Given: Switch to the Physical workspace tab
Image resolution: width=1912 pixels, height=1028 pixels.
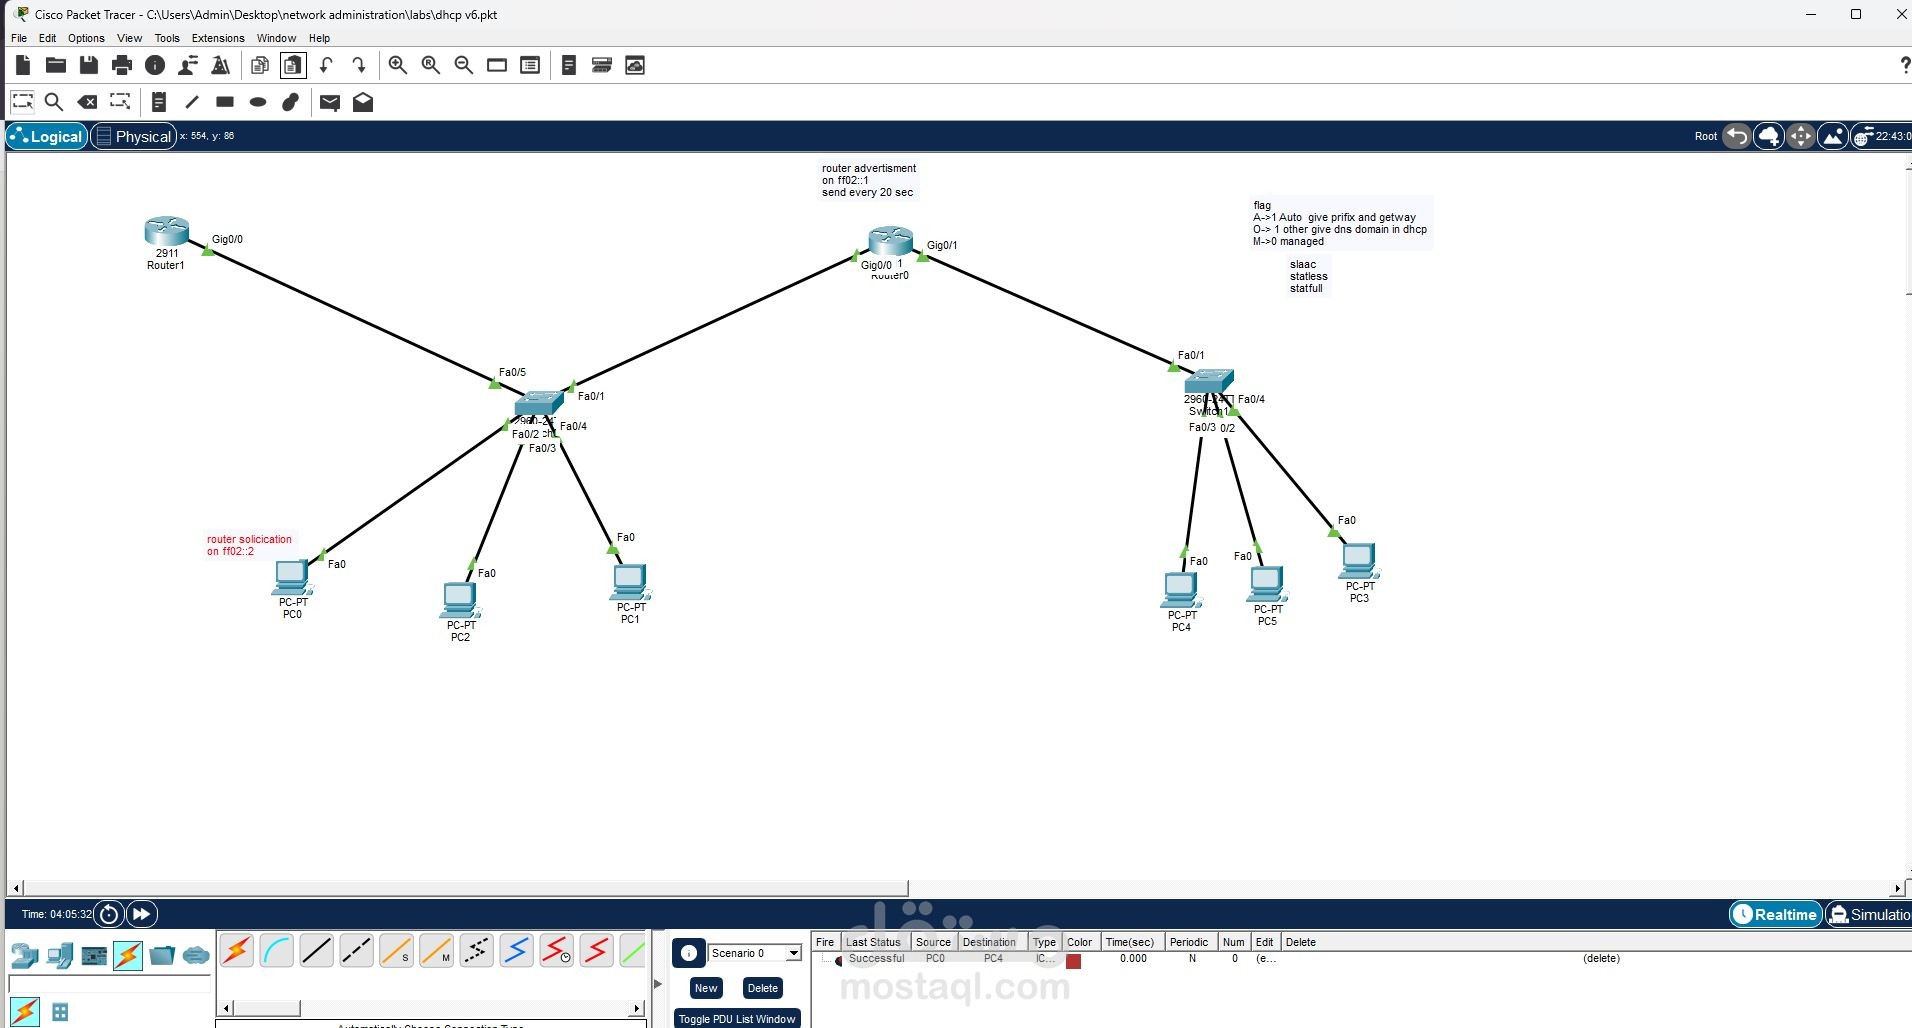Looking at the screenshot, I should pyautogui.click(x=133, y=135).
